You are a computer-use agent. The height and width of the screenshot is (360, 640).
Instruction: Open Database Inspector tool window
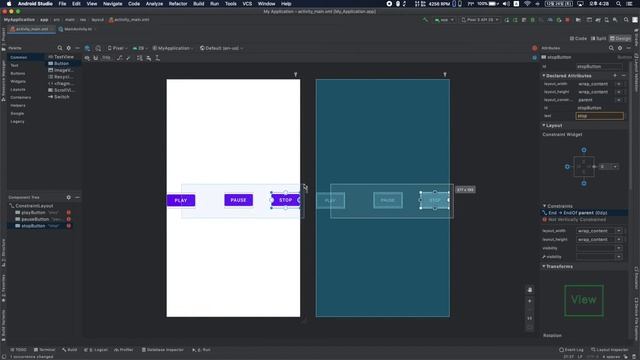163,350
